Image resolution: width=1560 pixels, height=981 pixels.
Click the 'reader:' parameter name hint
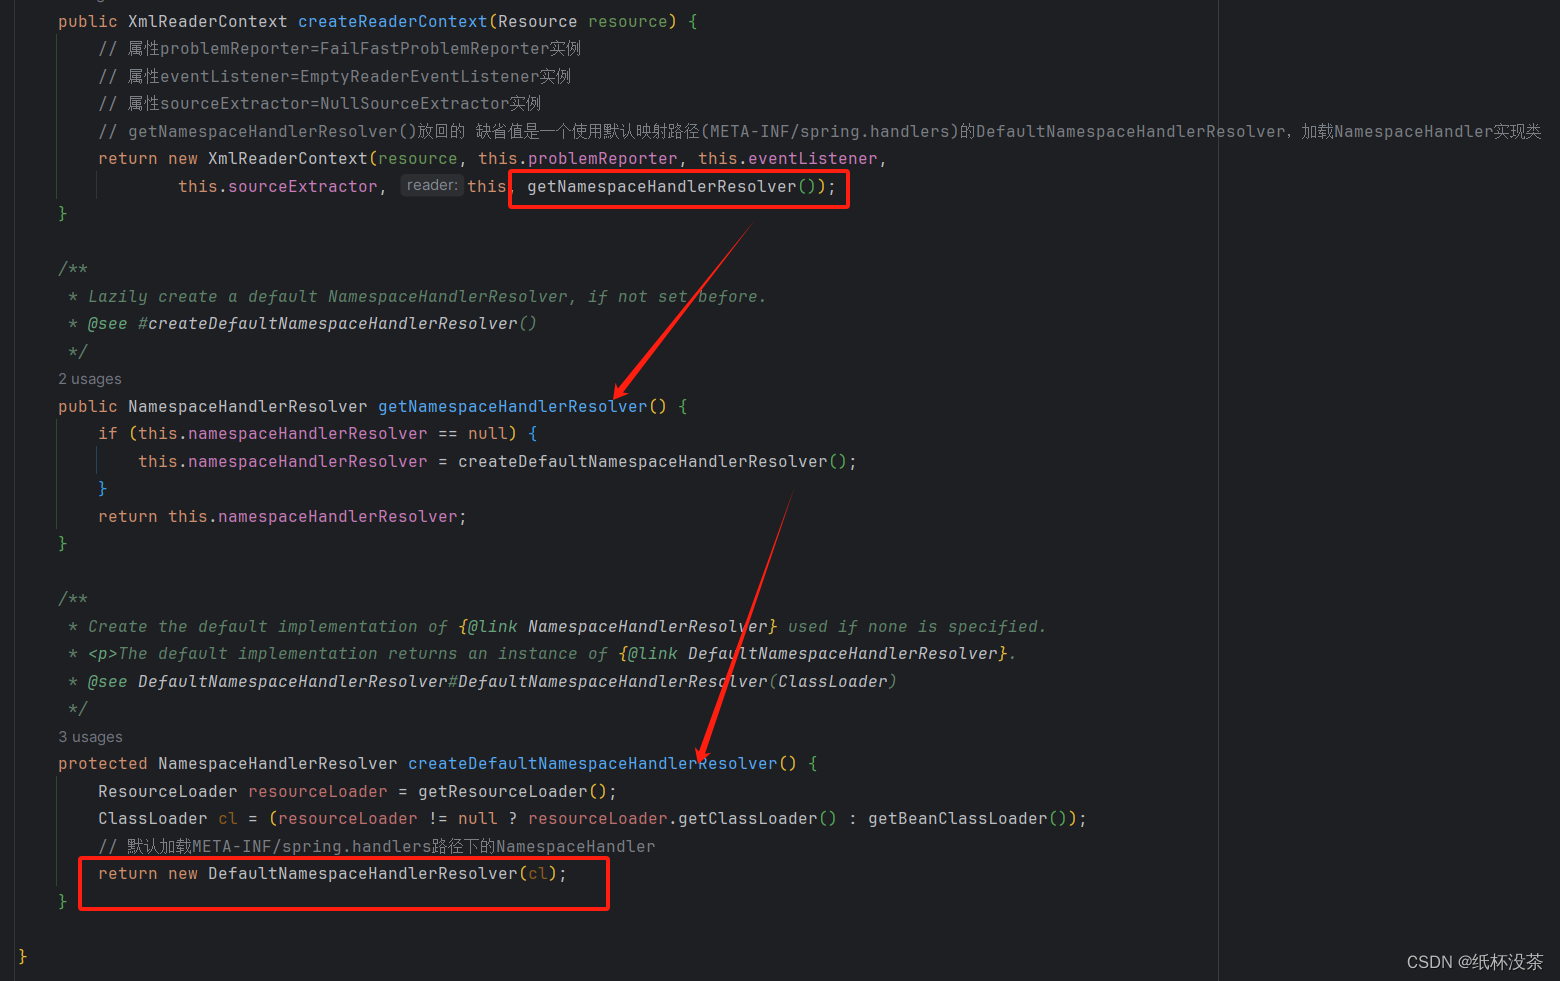pyautogui.click(x=432, y=185)
